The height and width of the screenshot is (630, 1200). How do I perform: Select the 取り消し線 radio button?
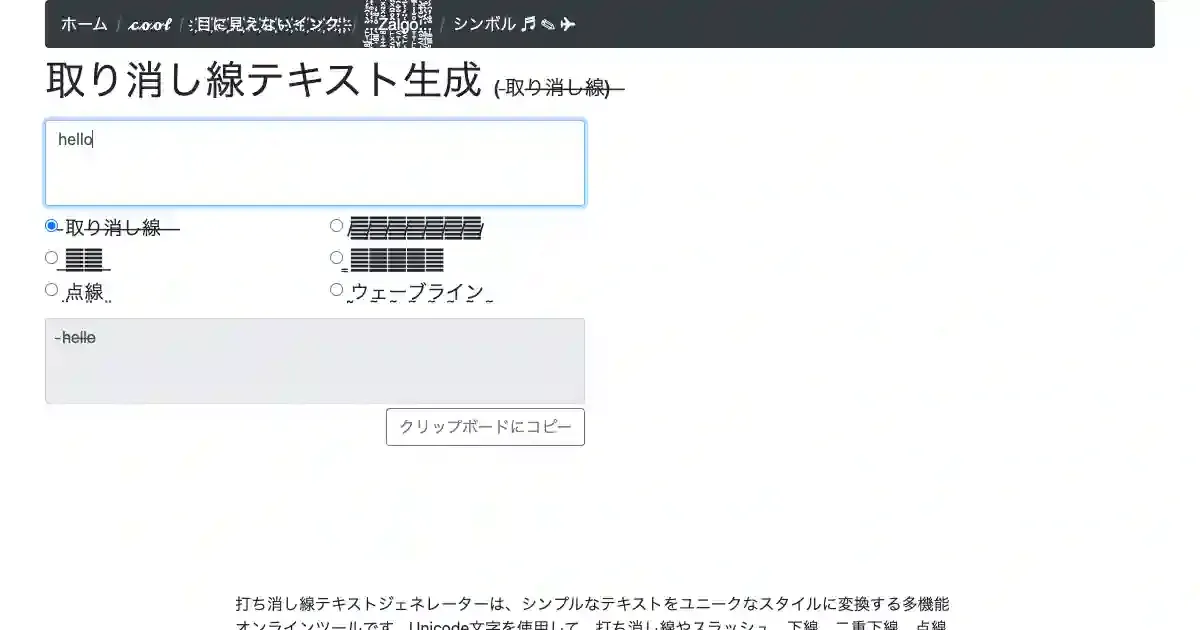click(x=52, y=226)
